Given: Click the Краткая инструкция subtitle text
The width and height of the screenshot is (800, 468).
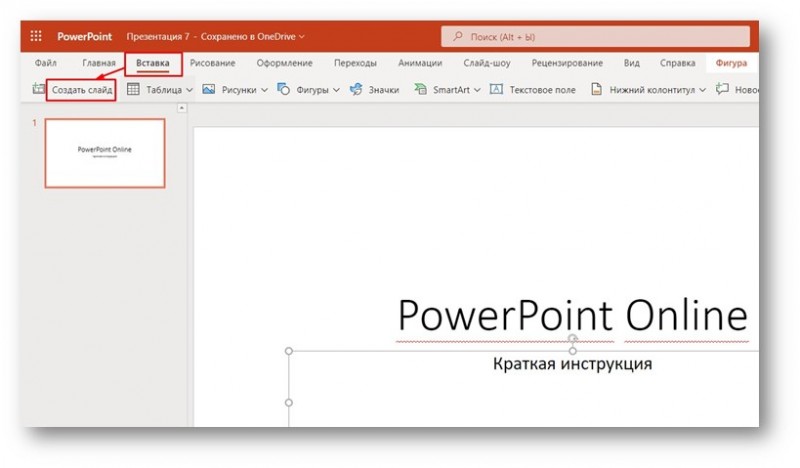Looking at the screenshot, I should [572, 364].
